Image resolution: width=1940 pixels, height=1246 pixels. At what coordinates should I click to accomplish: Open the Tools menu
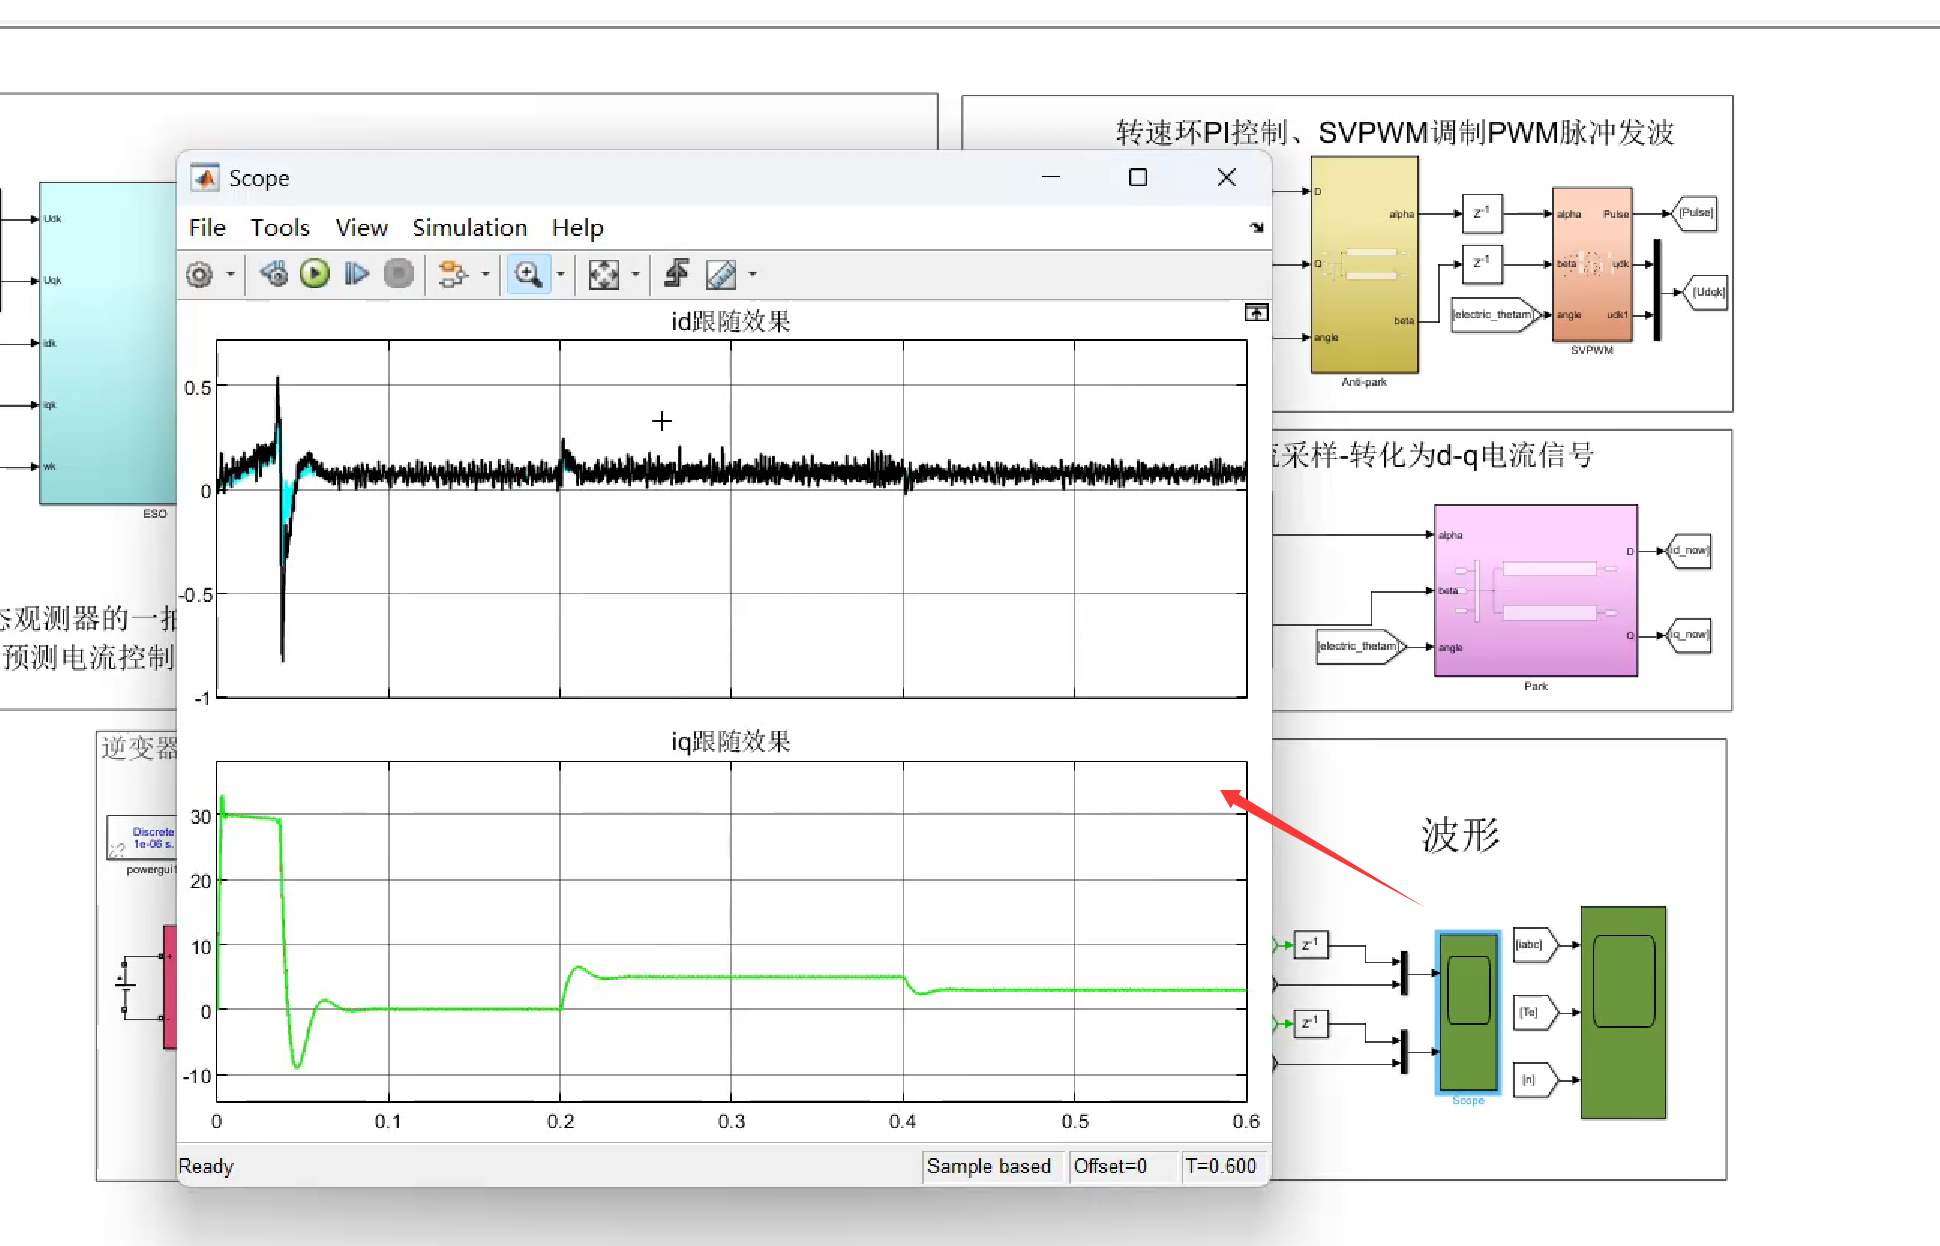coord(280,228)
